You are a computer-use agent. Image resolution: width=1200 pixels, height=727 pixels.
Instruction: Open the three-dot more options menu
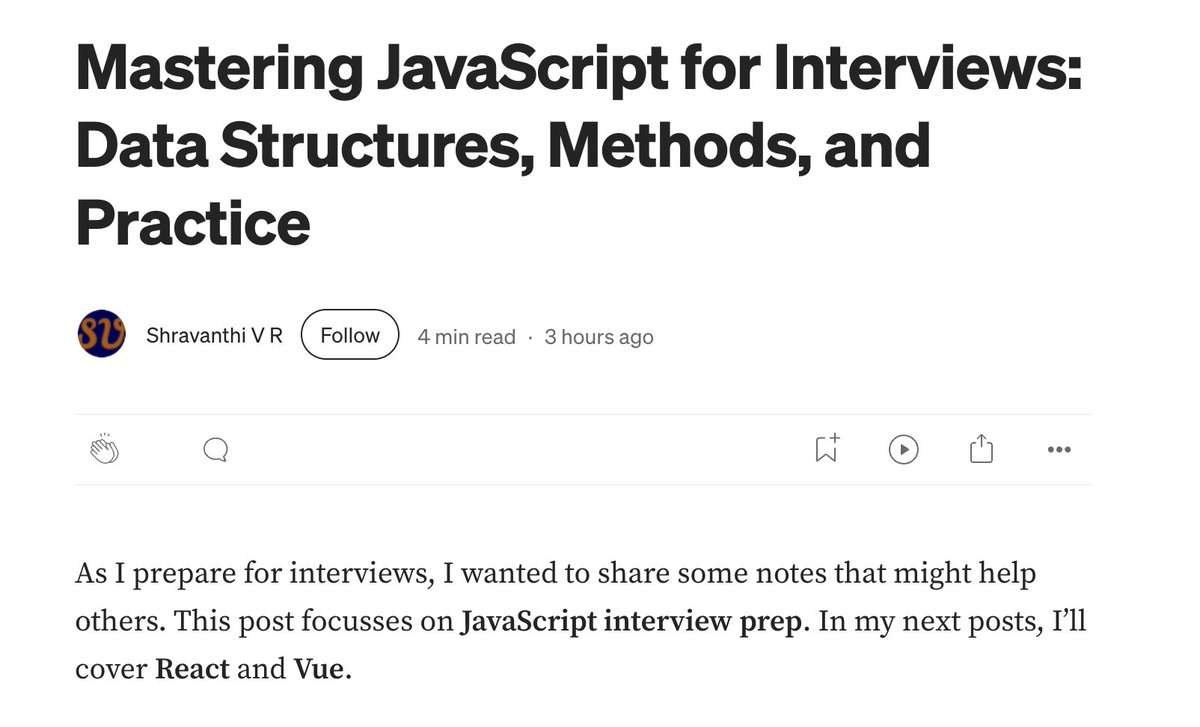tap(1058, 450)
